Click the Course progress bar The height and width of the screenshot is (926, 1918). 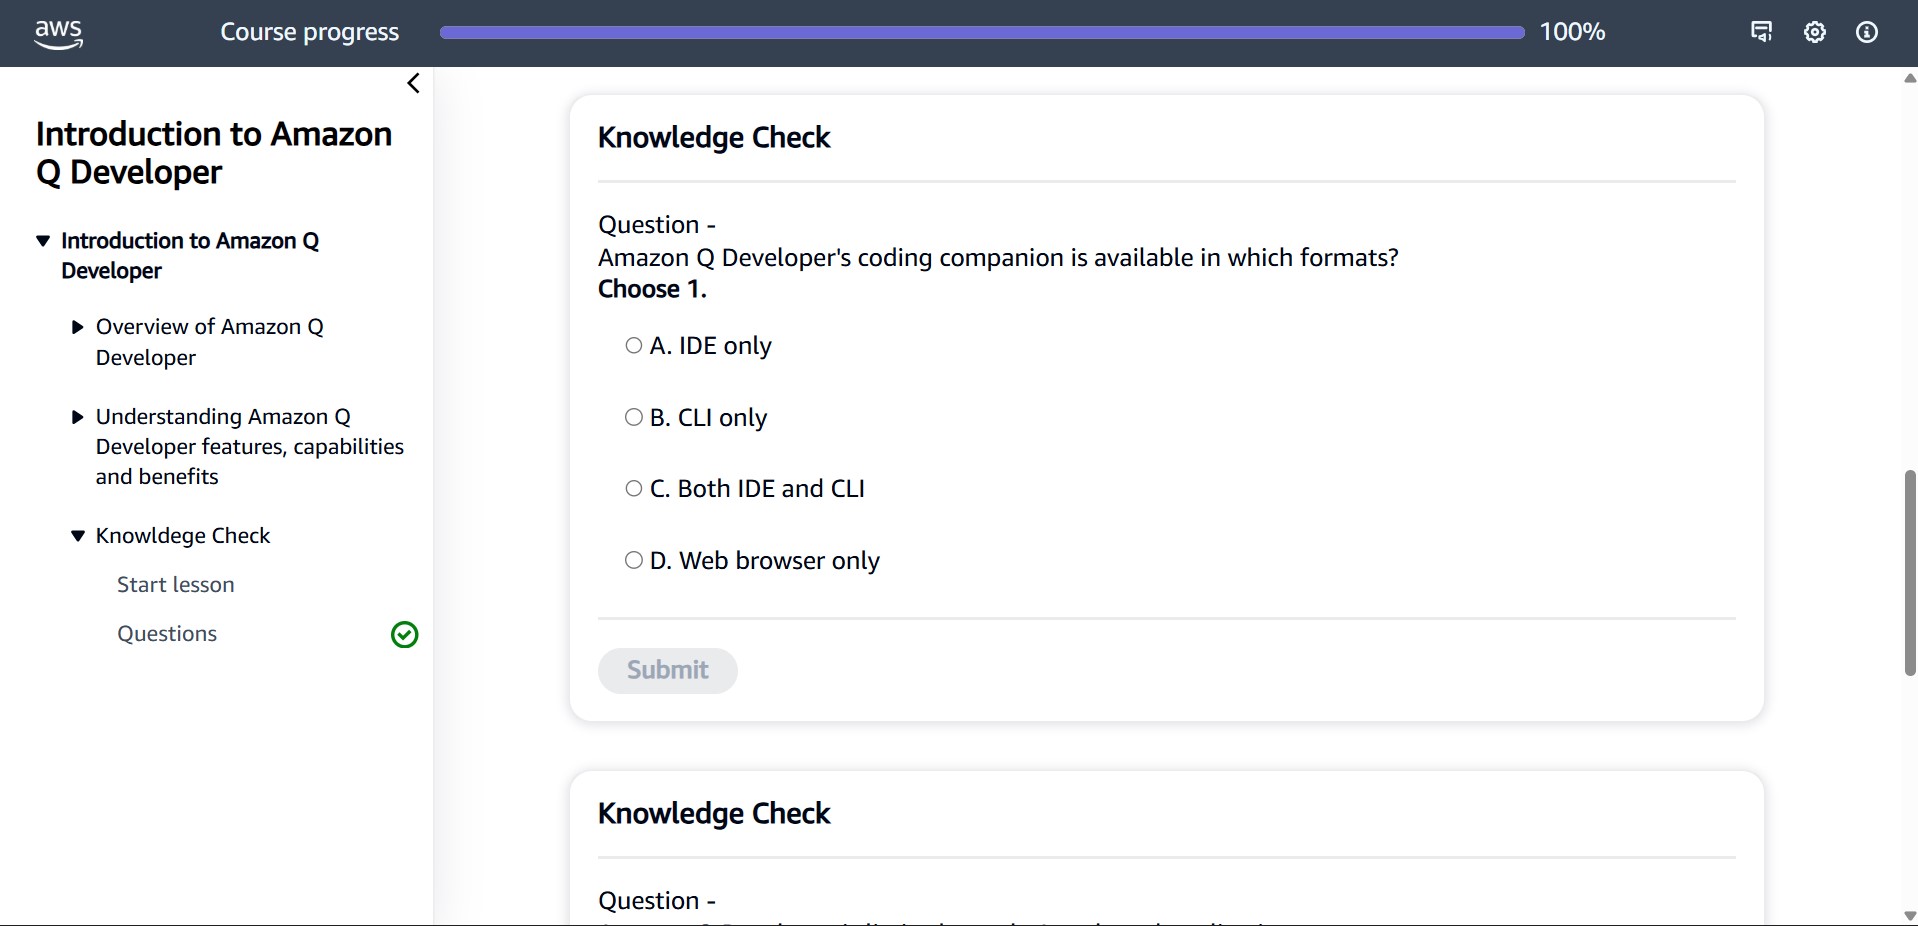point(980,31)
